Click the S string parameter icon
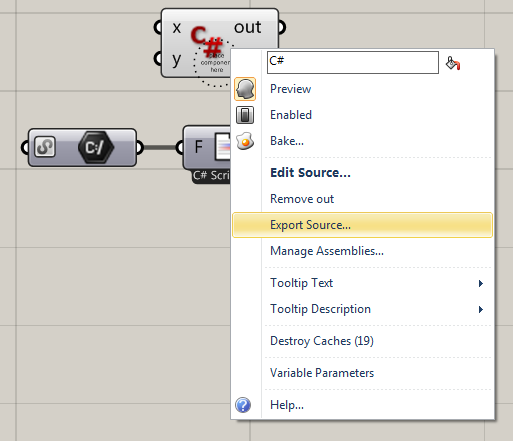The image size is (513, 441). (45, 147)
